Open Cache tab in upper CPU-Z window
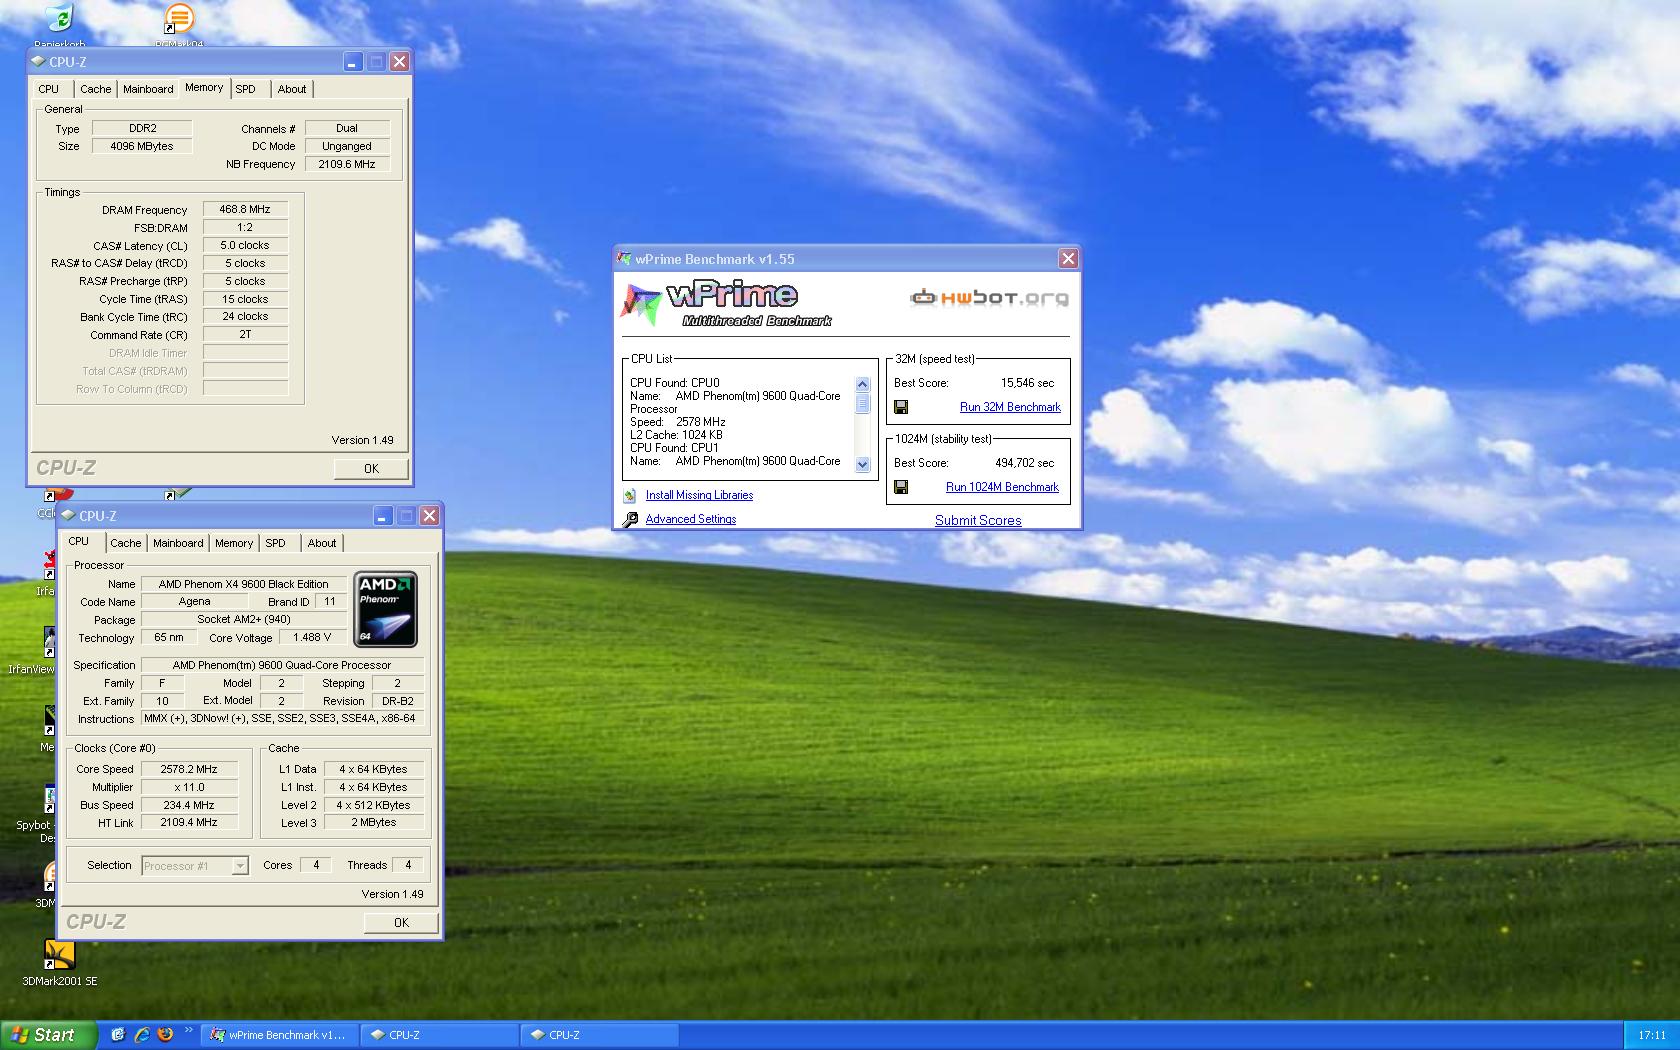Image resolution: width=1680 pixels, height=1050 pixels. coord(96,89)
